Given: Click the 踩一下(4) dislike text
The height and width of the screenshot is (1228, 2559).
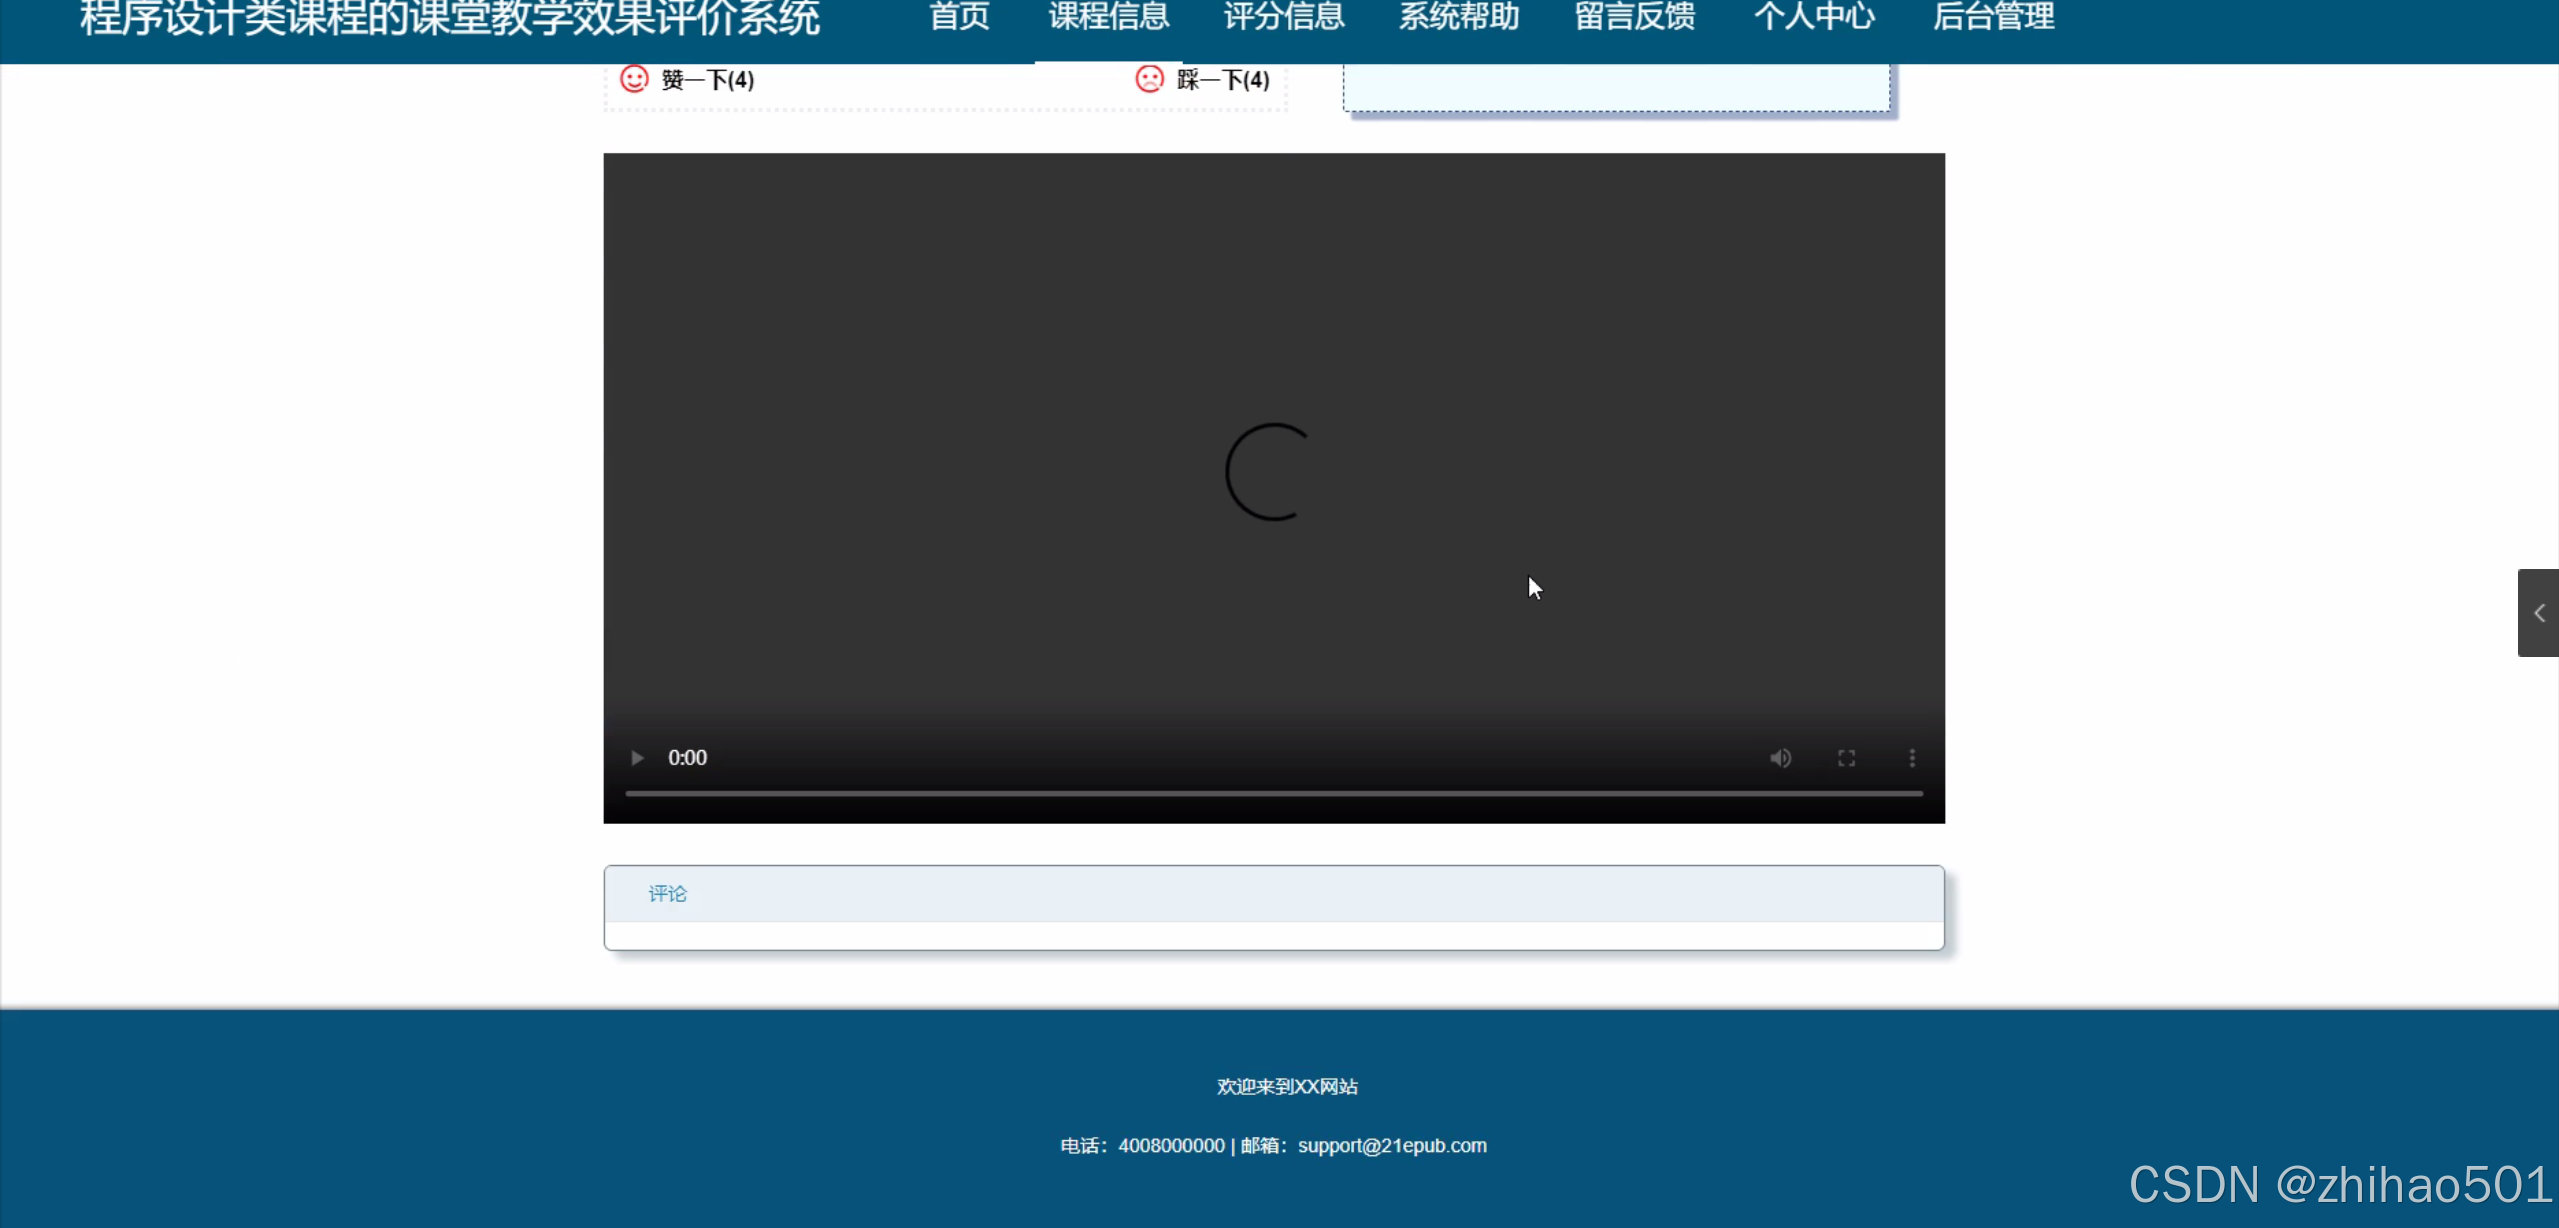Looking at the screenshot, I should coord(1223,80).
